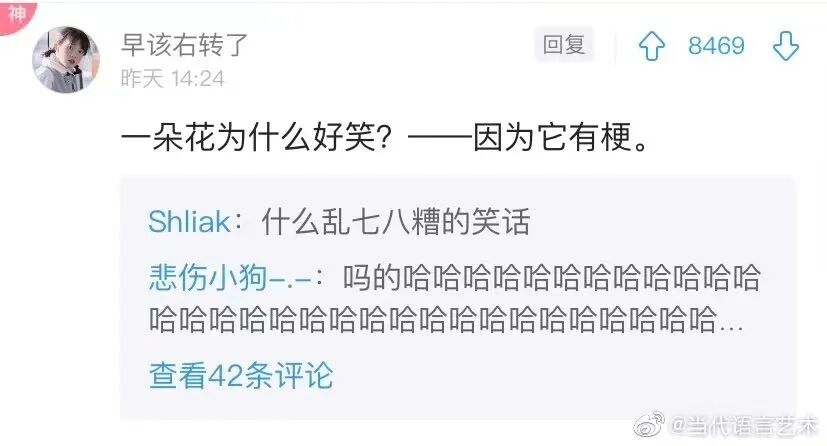Image resolution: width=827 pixels, height=446 pixels.
Task: Click the @当代语言艺术 watermark text
Action: pos(745,425)
